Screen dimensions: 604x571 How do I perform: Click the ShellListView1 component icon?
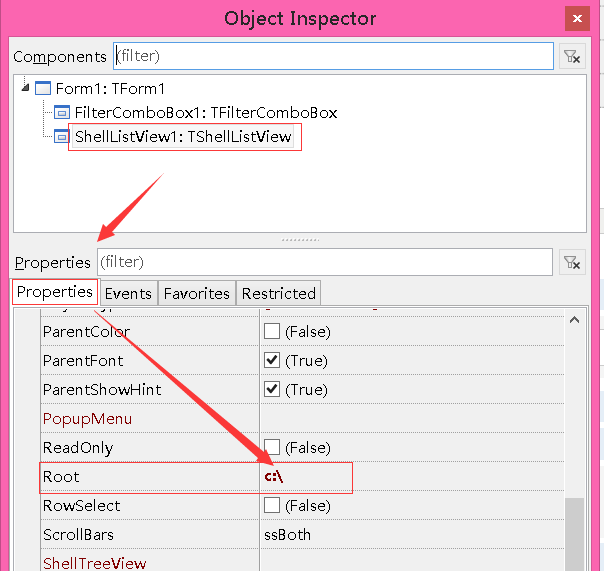pos(62,137)
